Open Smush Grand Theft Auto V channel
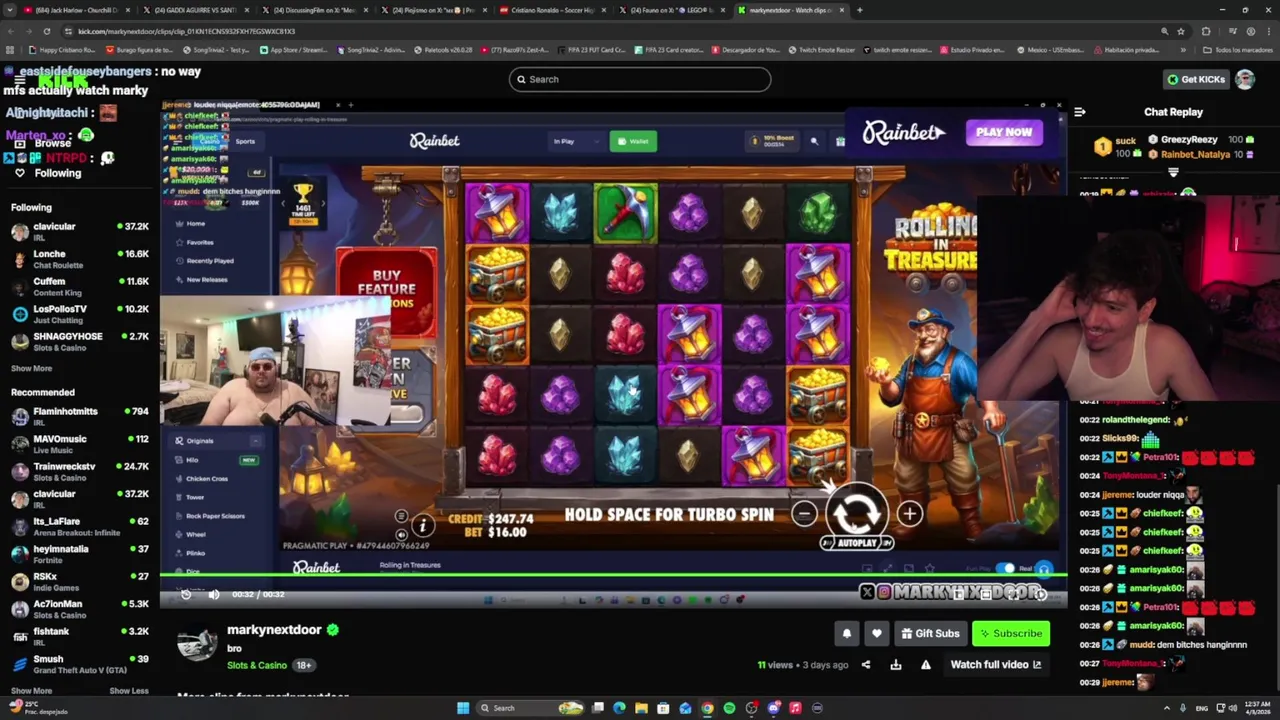Viewport: 1280px width, 720px height. 80,664
